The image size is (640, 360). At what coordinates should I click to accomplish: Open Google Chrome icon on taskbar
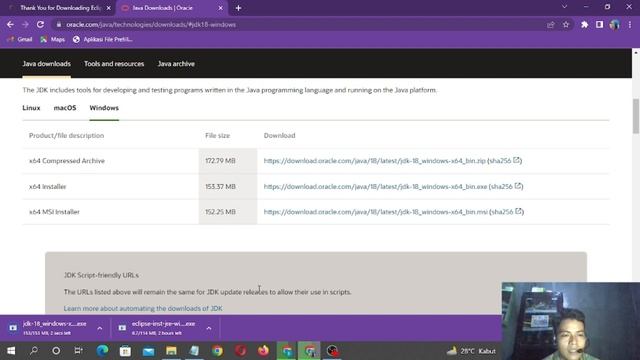(217, 351)
